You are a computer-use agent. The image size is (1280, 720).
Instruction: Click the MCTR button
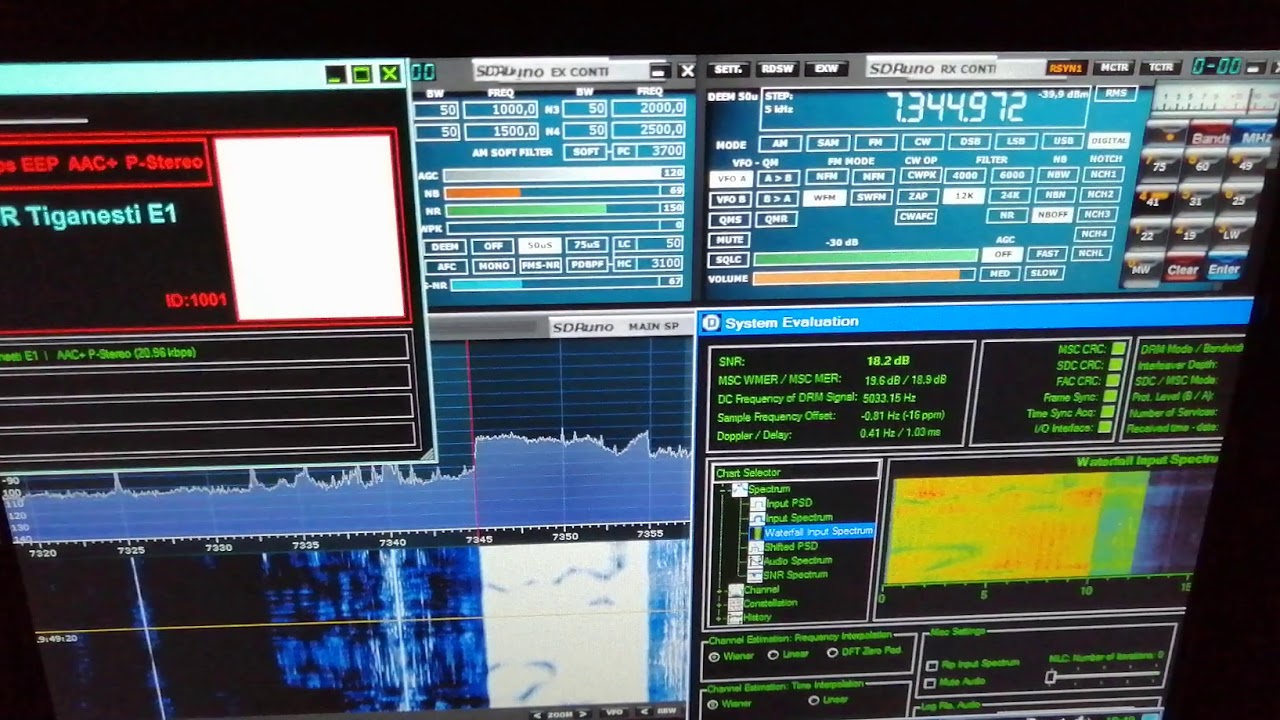pos(1114,68)
